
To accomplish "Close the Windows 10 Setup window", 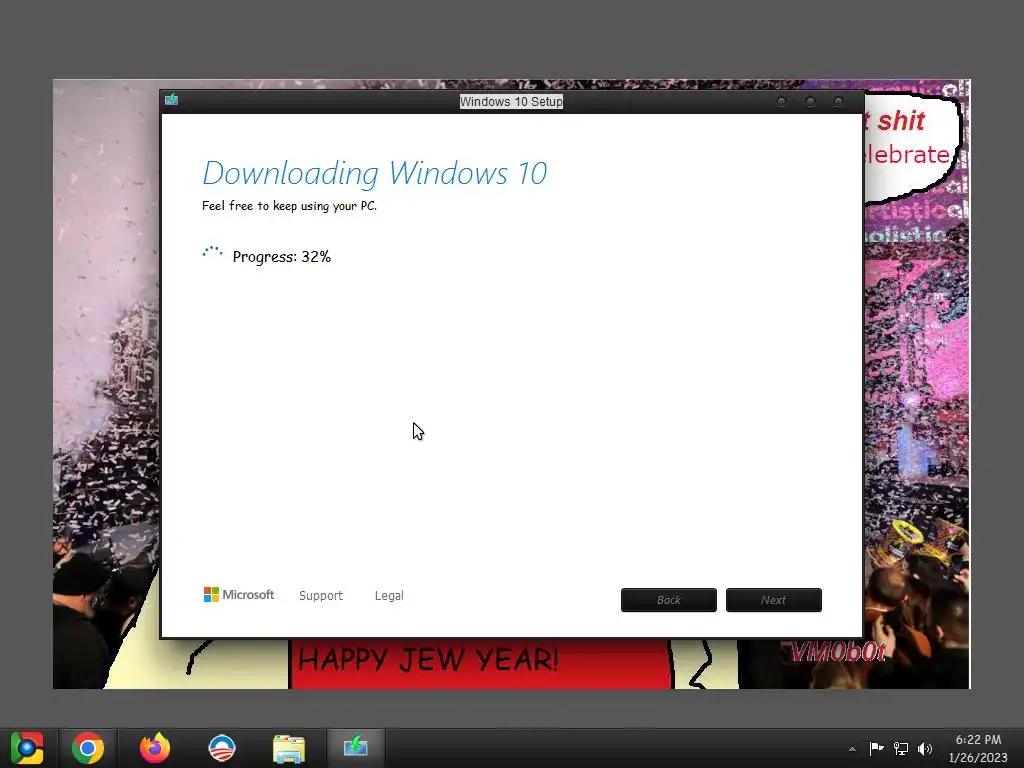I will pos(839,102).
